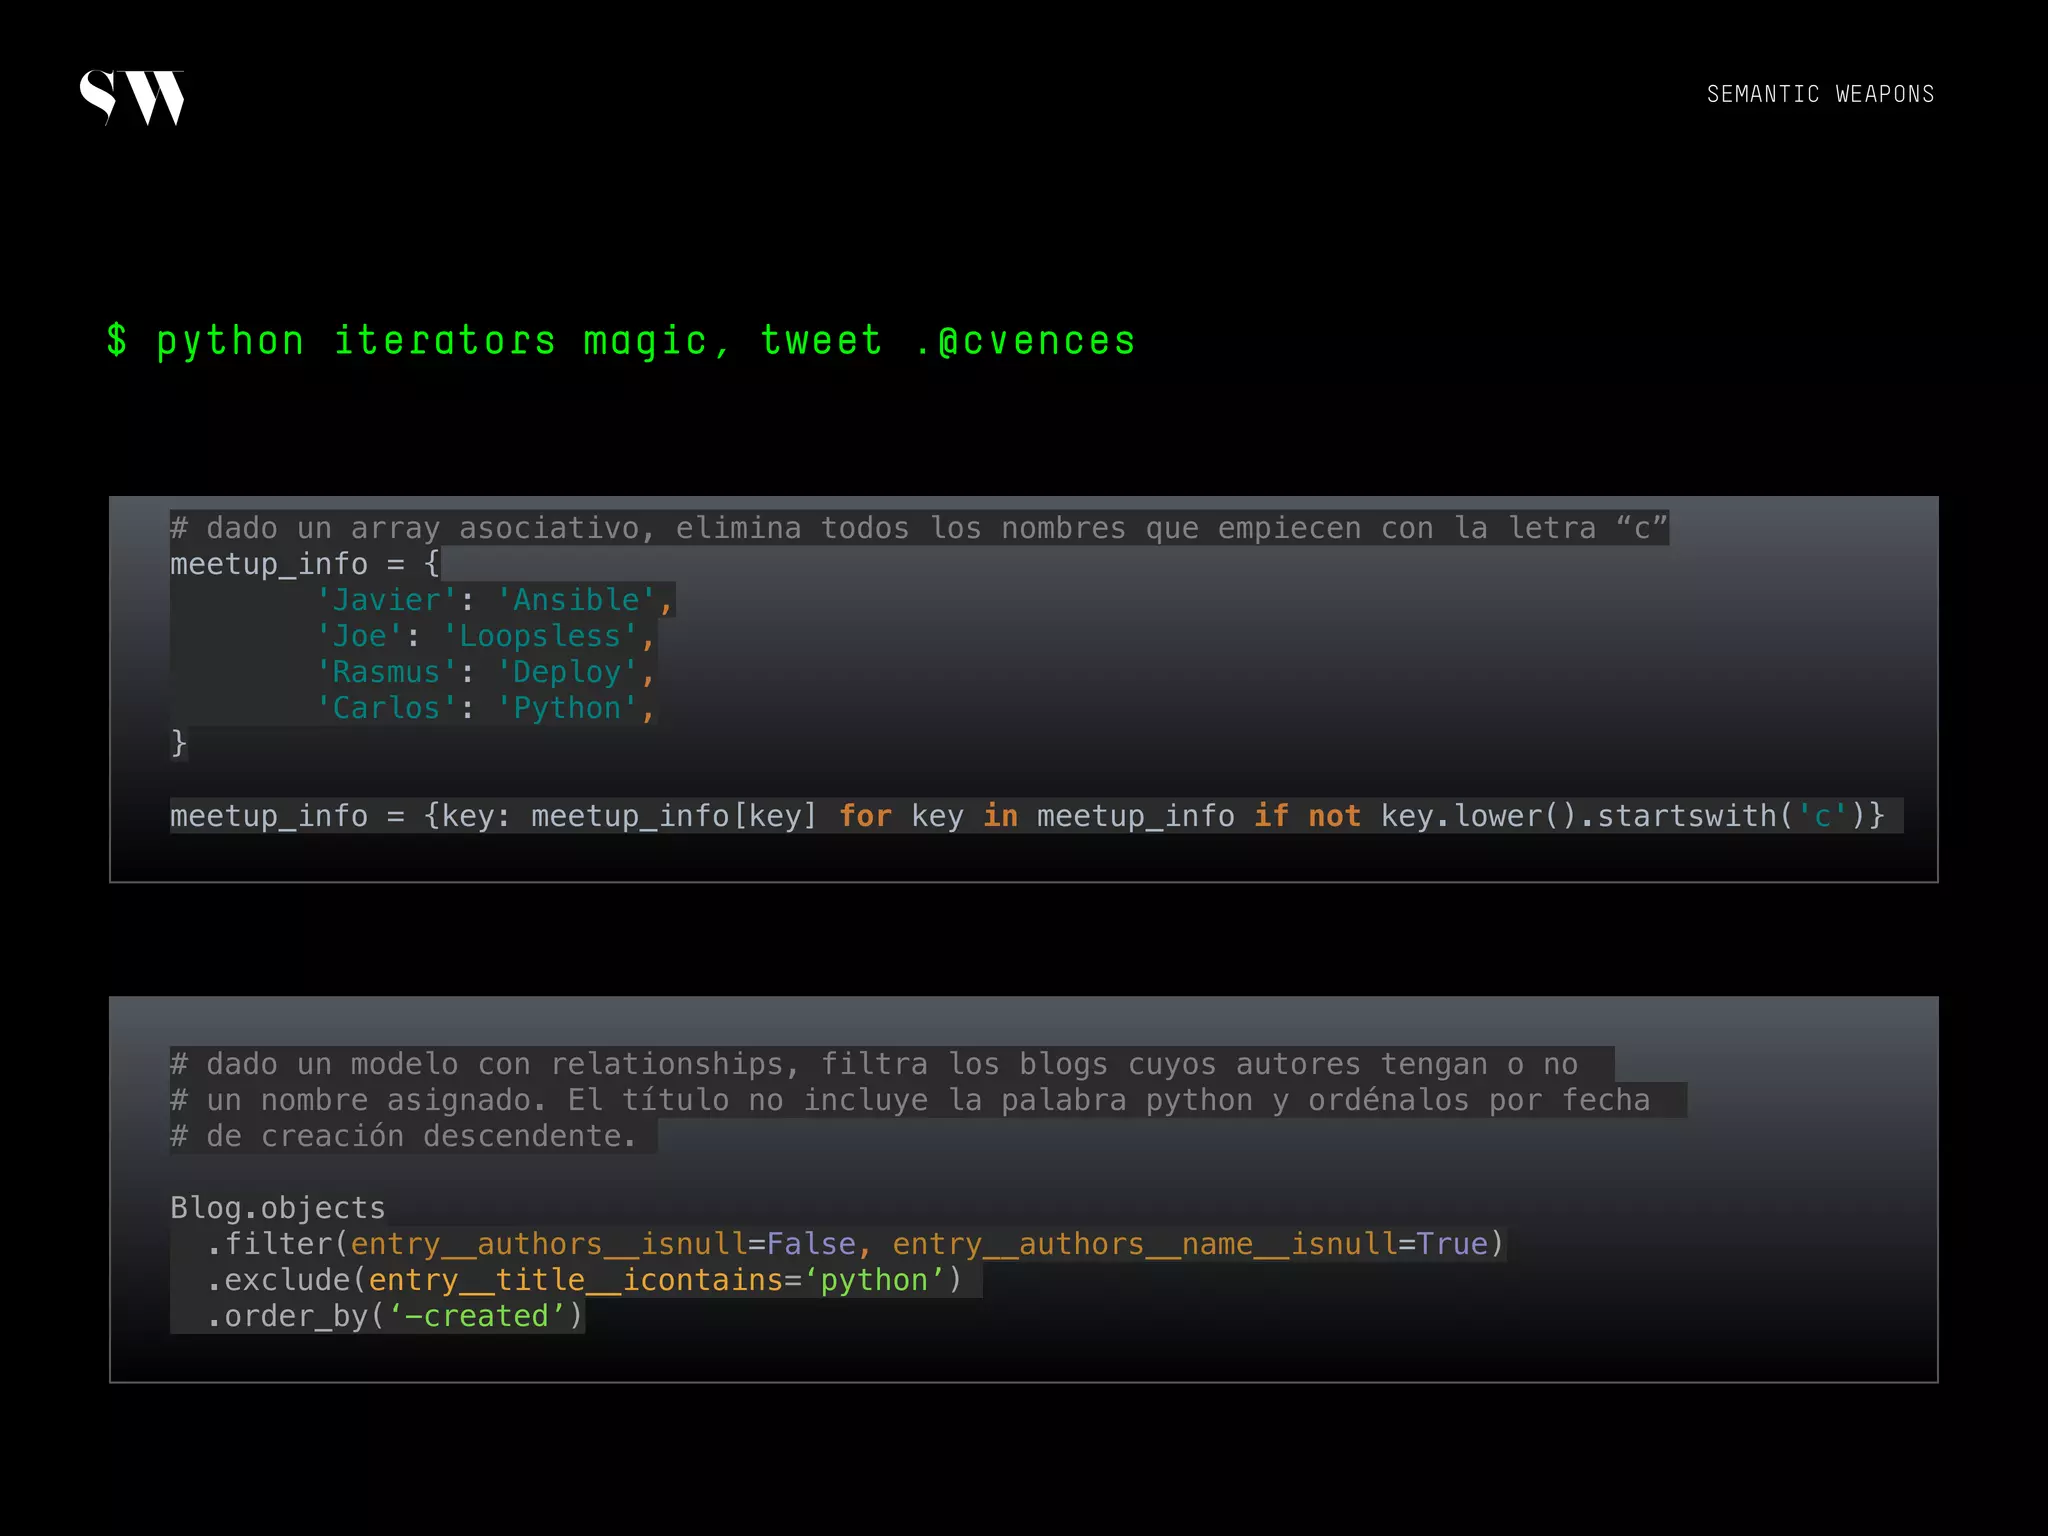Click the line "meetup_info = {"
The height and width of the screenshot is (1536, 2048).
[x=305, y=564]
